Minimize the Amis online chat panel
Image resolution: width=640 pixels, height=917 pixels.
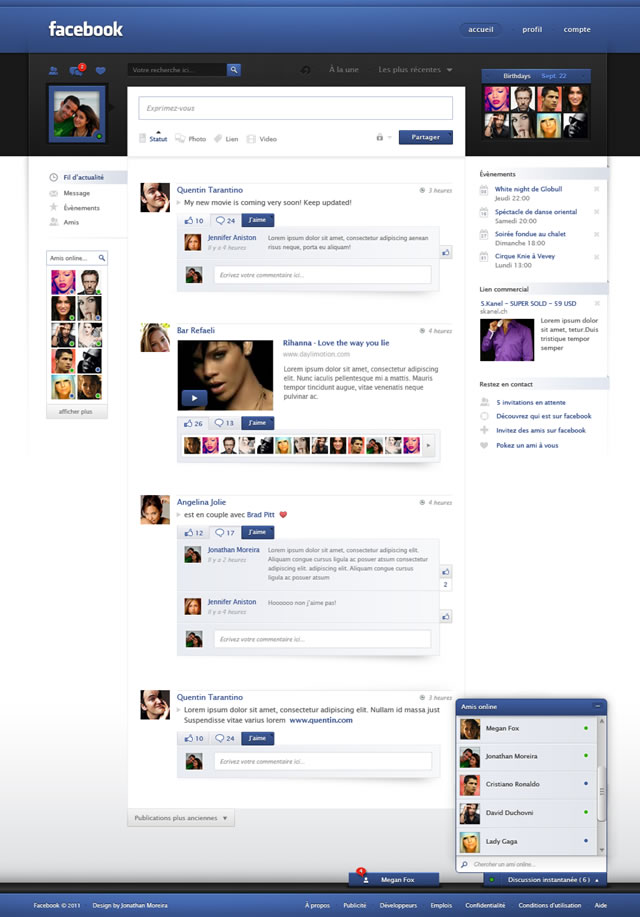point(597,706)
